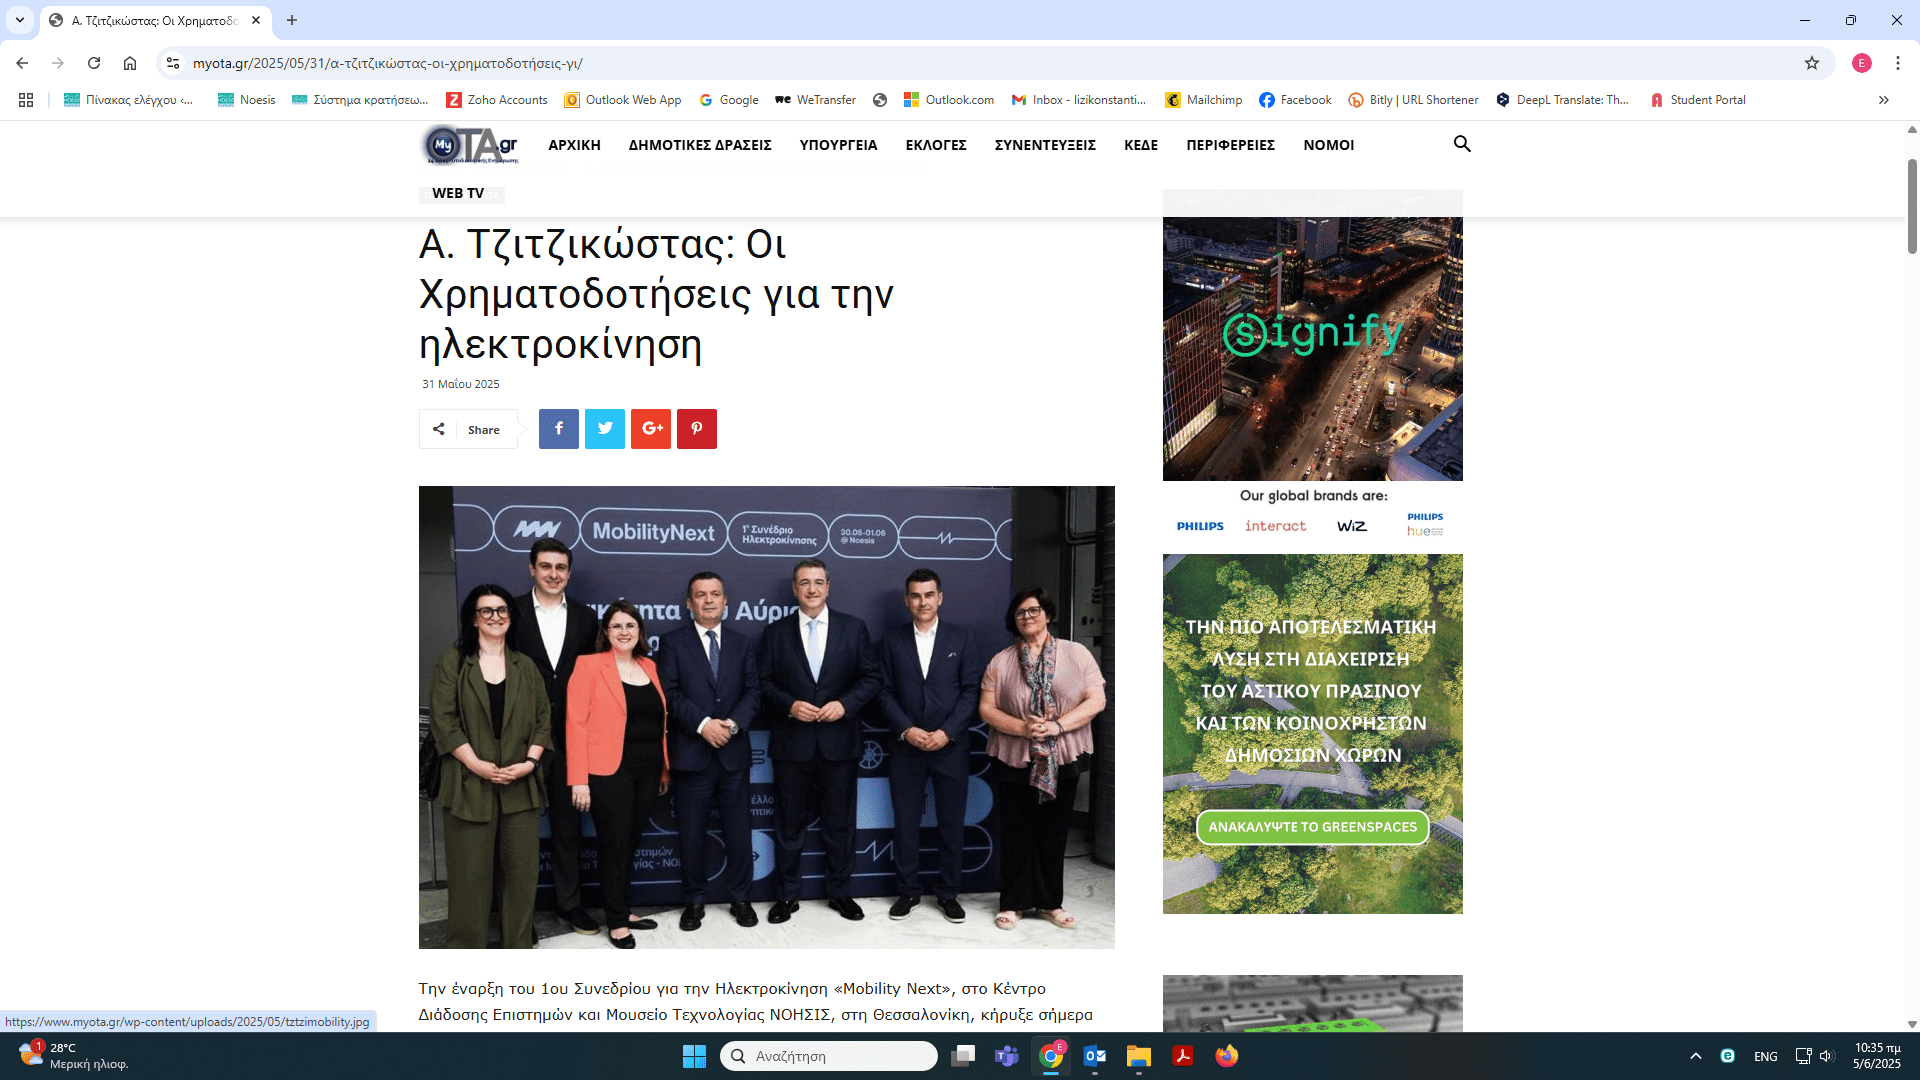The width and height of the screenshot is (1920, 1080).
Task: Reload the page
Action: (x=94, y=63)
